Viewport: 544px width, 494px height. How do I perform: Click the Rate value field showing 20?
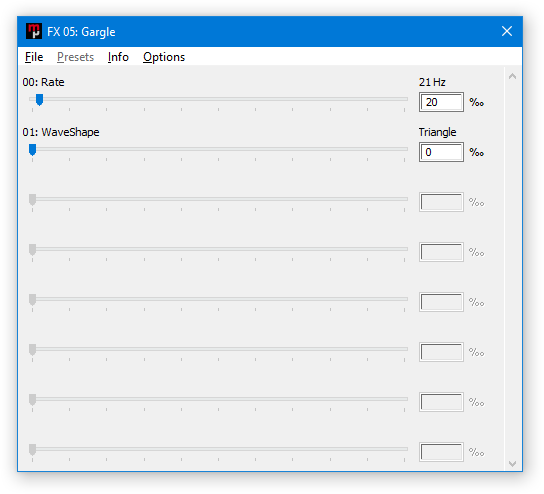[441, 102]
